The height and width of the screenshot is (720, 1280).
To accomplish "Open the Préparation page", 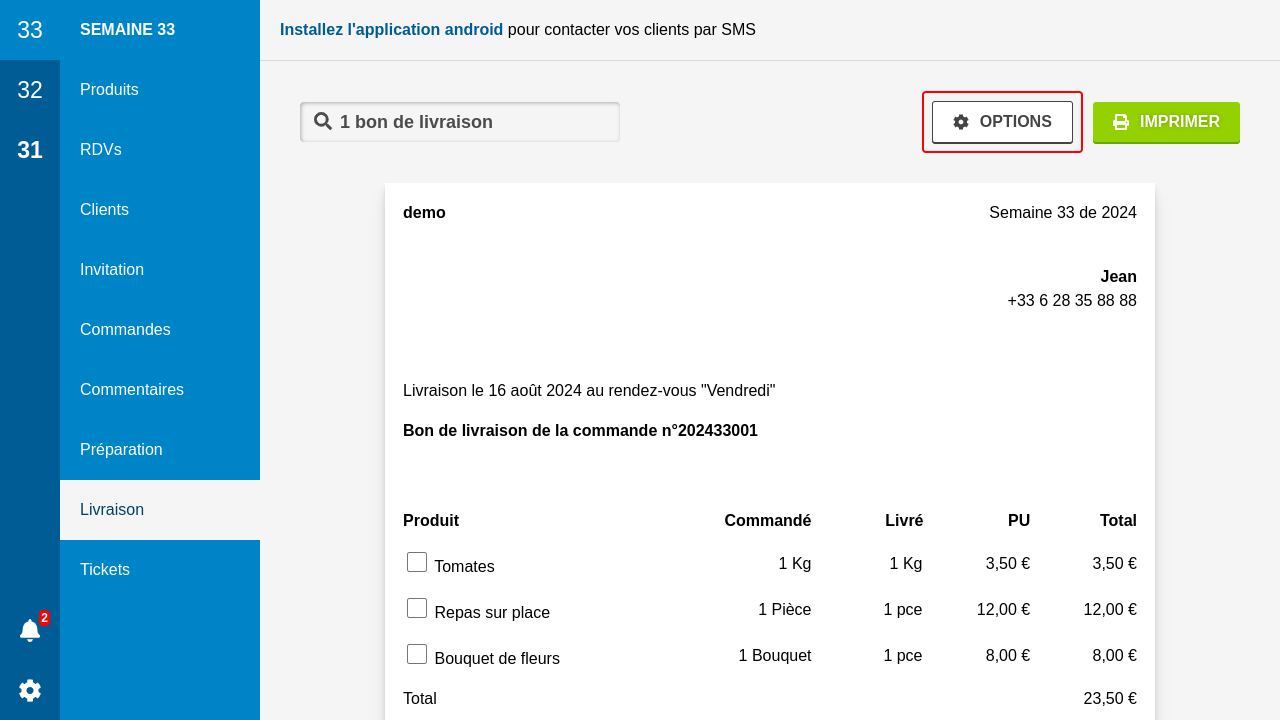I will (121, 450).
